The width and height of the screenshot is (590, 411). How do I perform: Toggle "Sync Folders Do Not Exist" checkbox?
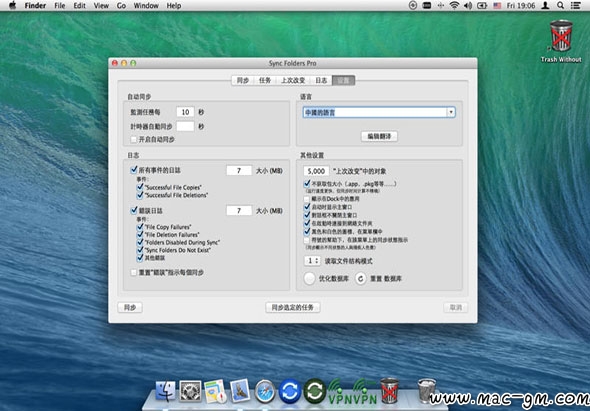(140, 250)
